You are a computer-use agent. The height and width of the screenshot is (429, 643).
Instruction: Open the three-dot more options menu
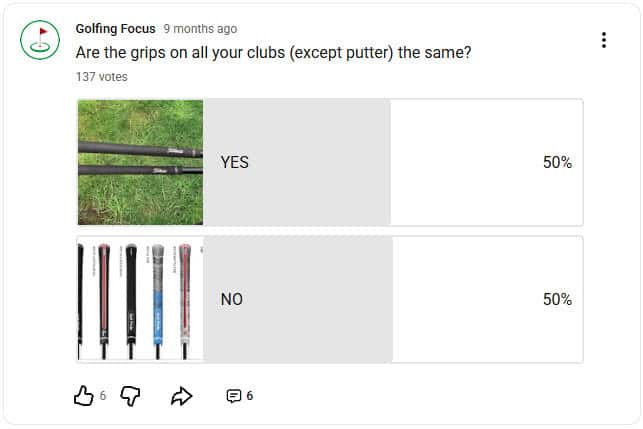pyautogui.click(x=603, y=40)
